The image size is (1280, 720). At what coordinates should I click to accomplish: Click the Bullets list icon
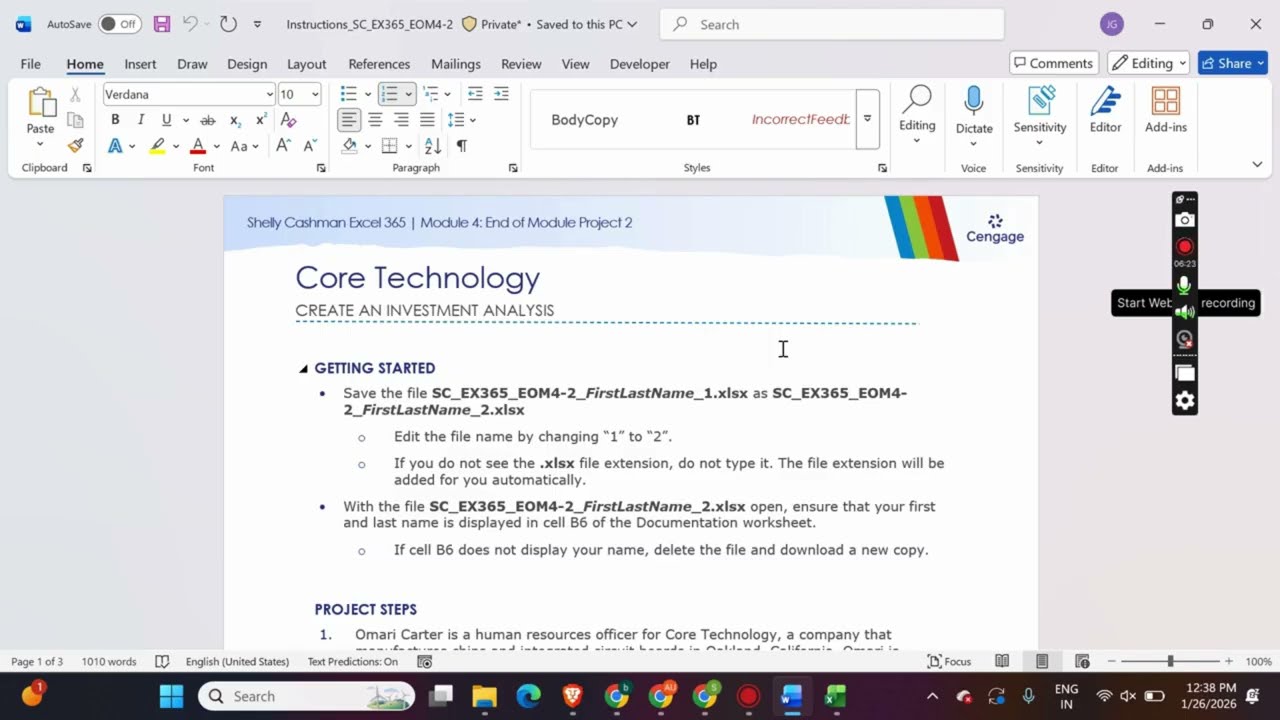pyautogui.click(x=348, y=94)
